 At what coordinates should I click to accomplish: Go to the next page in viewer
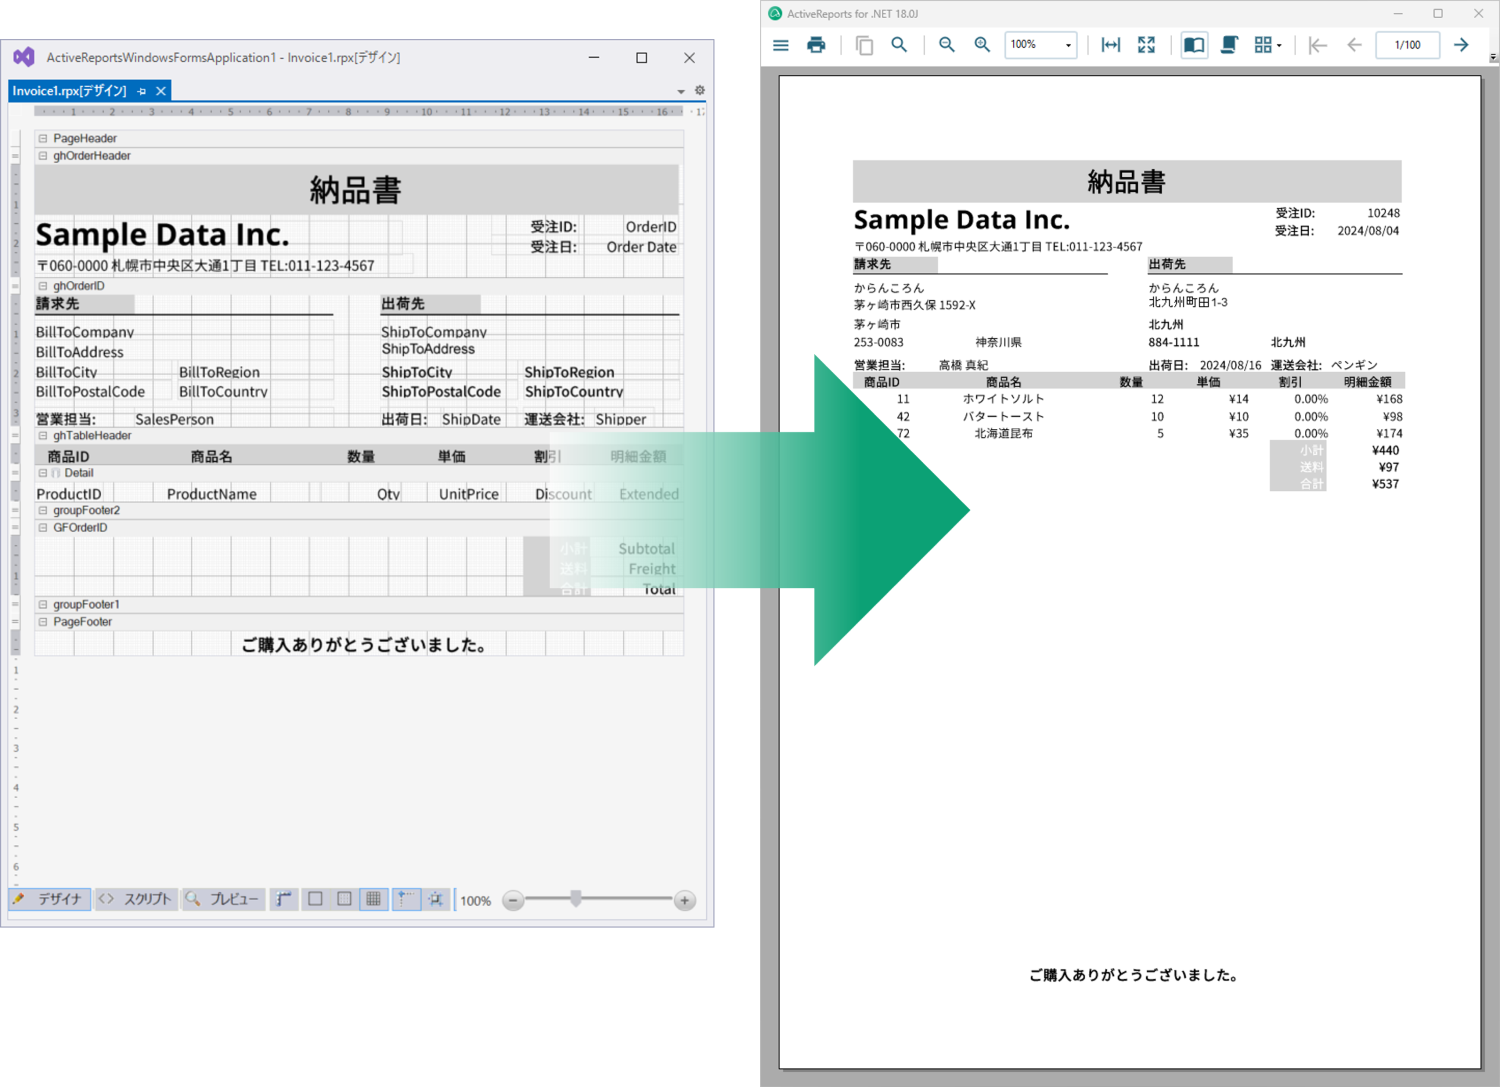[1461, 45]
